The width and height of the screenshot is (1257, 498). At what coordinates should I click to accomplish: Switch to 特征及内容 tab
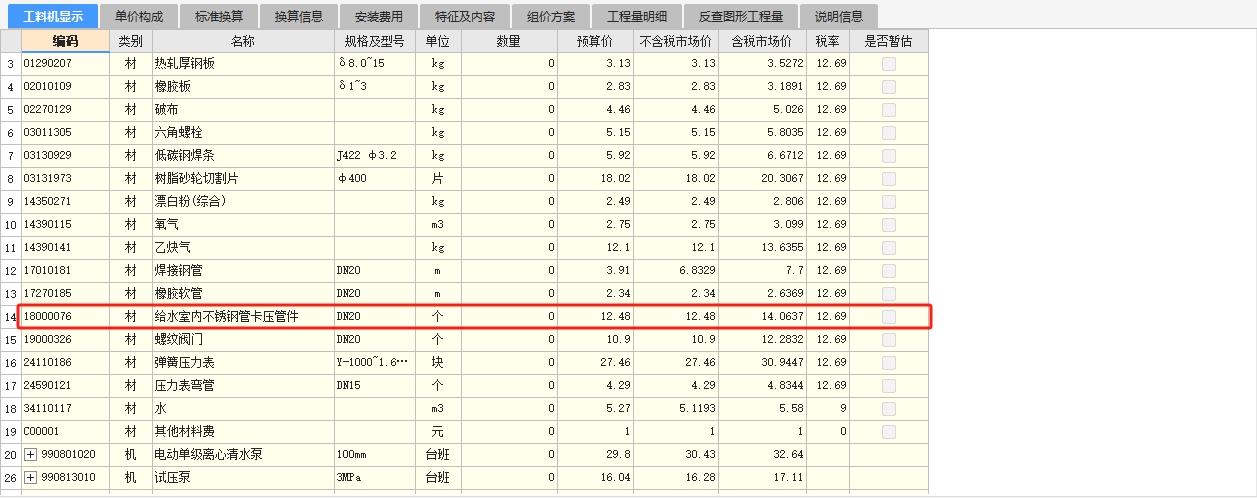pyautogui.click(x=464, y=16)
